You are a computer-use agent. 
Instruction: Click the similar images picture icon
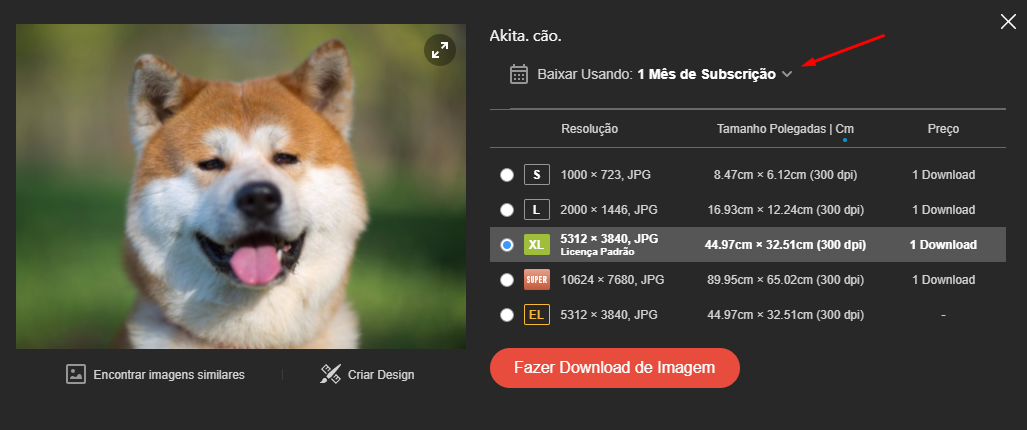tap(76, 374)
